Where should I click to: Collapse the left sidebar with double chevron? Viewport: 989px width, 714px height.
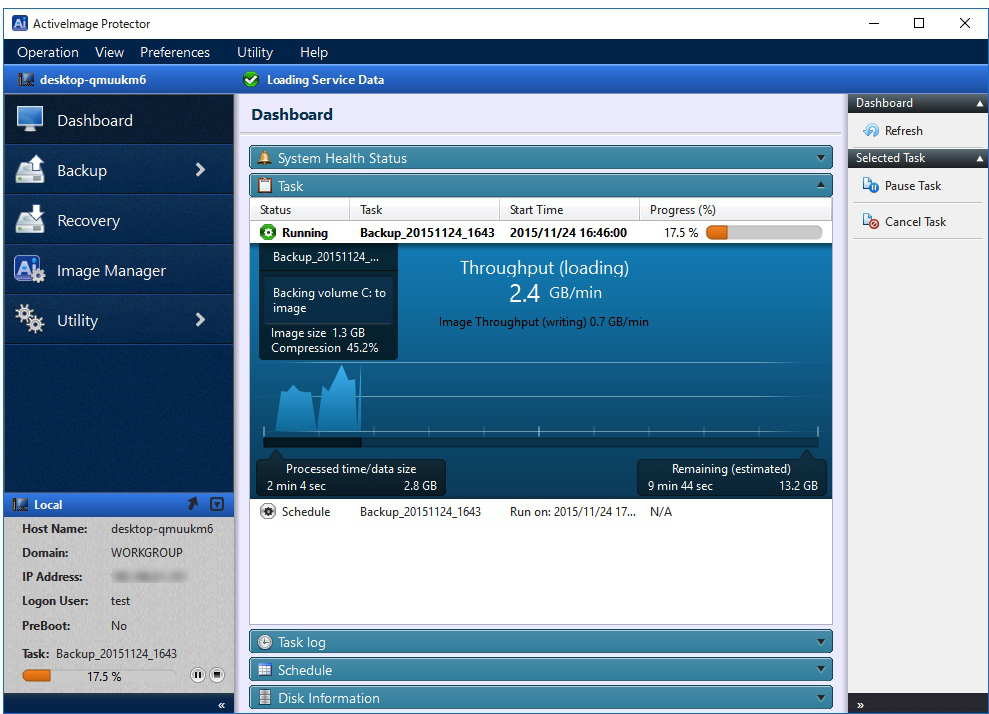point(221,705)
